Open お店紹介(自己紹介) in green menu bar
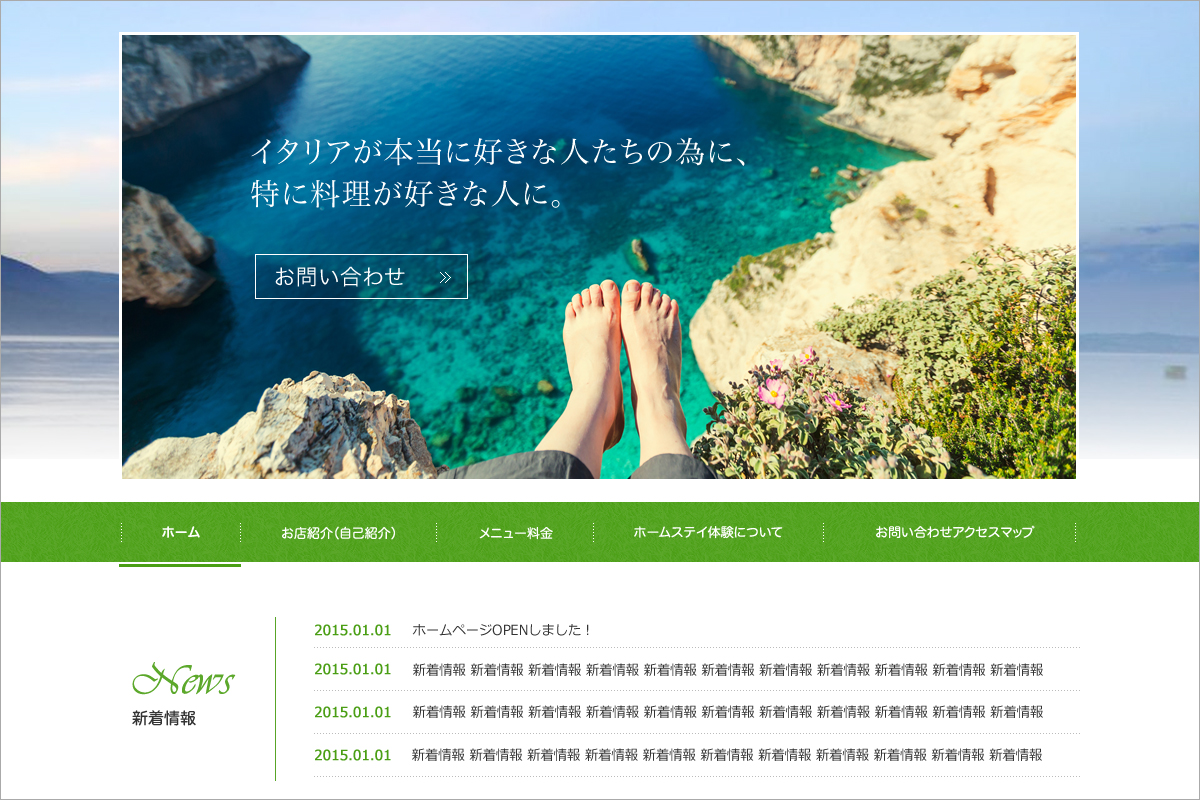 pyautogui.click(x=338, y=532)
